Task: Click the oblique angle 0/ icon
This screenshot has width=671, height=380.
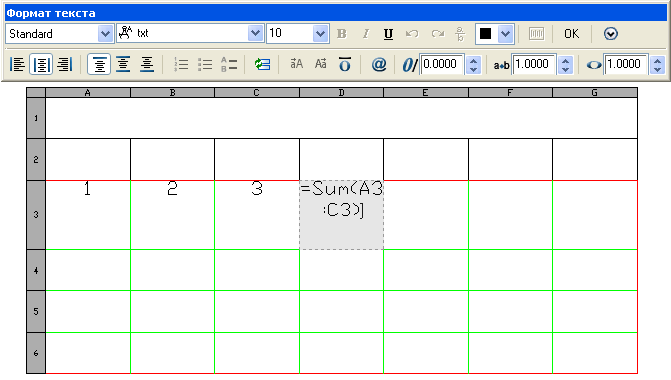Action: click(x=409, y=65)
